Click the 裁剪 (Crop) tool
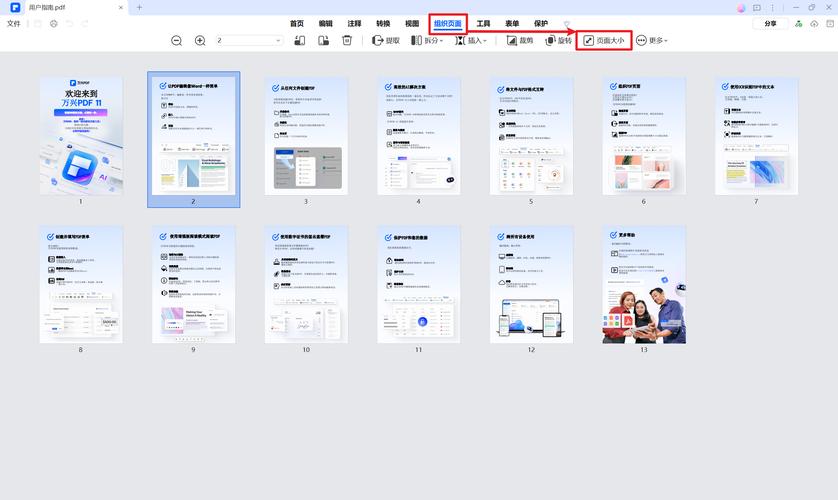Screen dimensions: 838x500 [x=520, y=41]
